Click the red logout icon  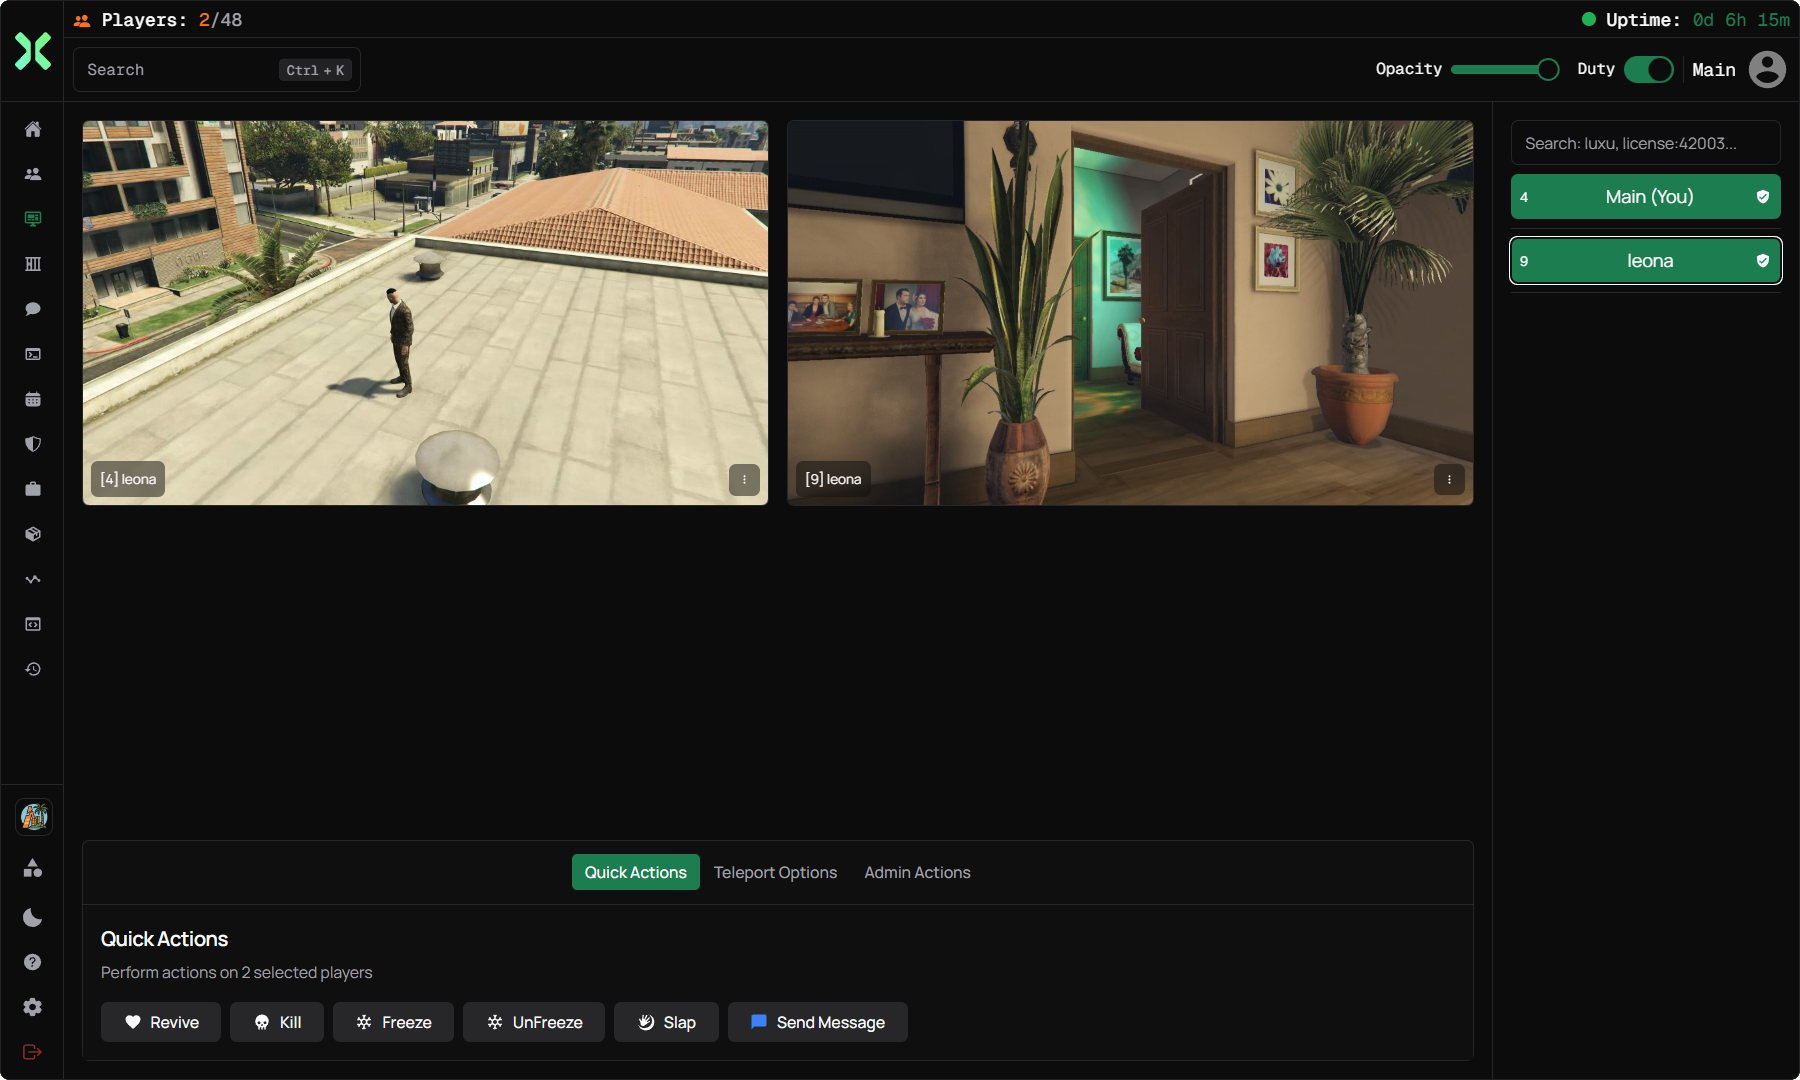pos(32,1052)
